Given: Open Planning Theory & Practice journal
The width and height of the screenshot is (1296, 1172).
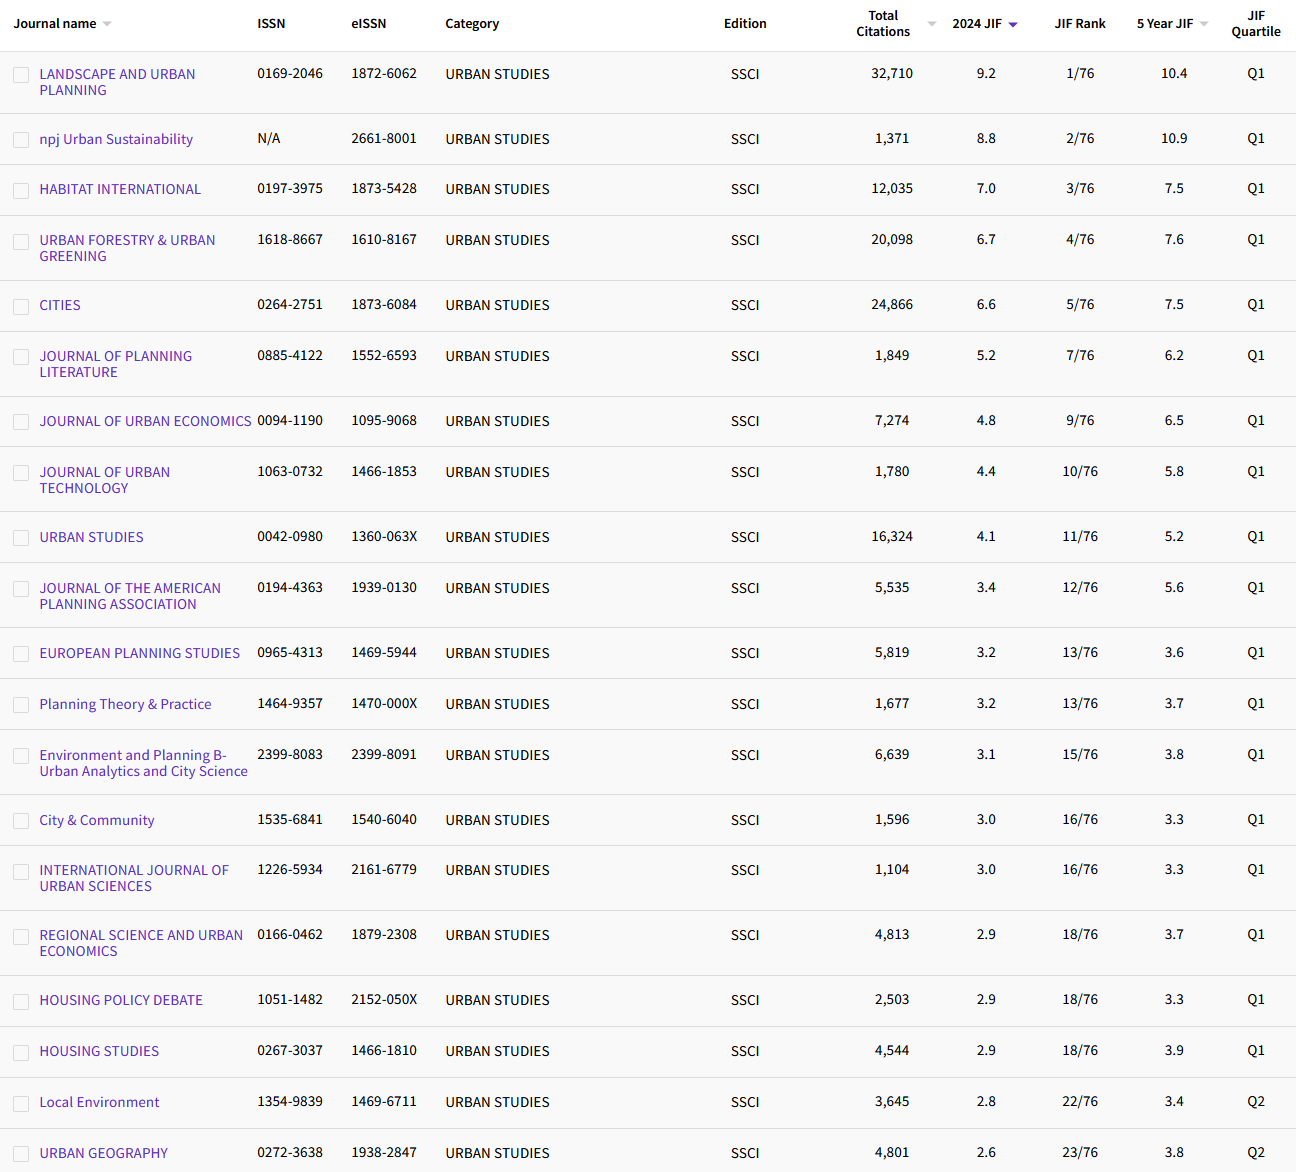Looking at the screenshot, I should [x=125, y=704].
